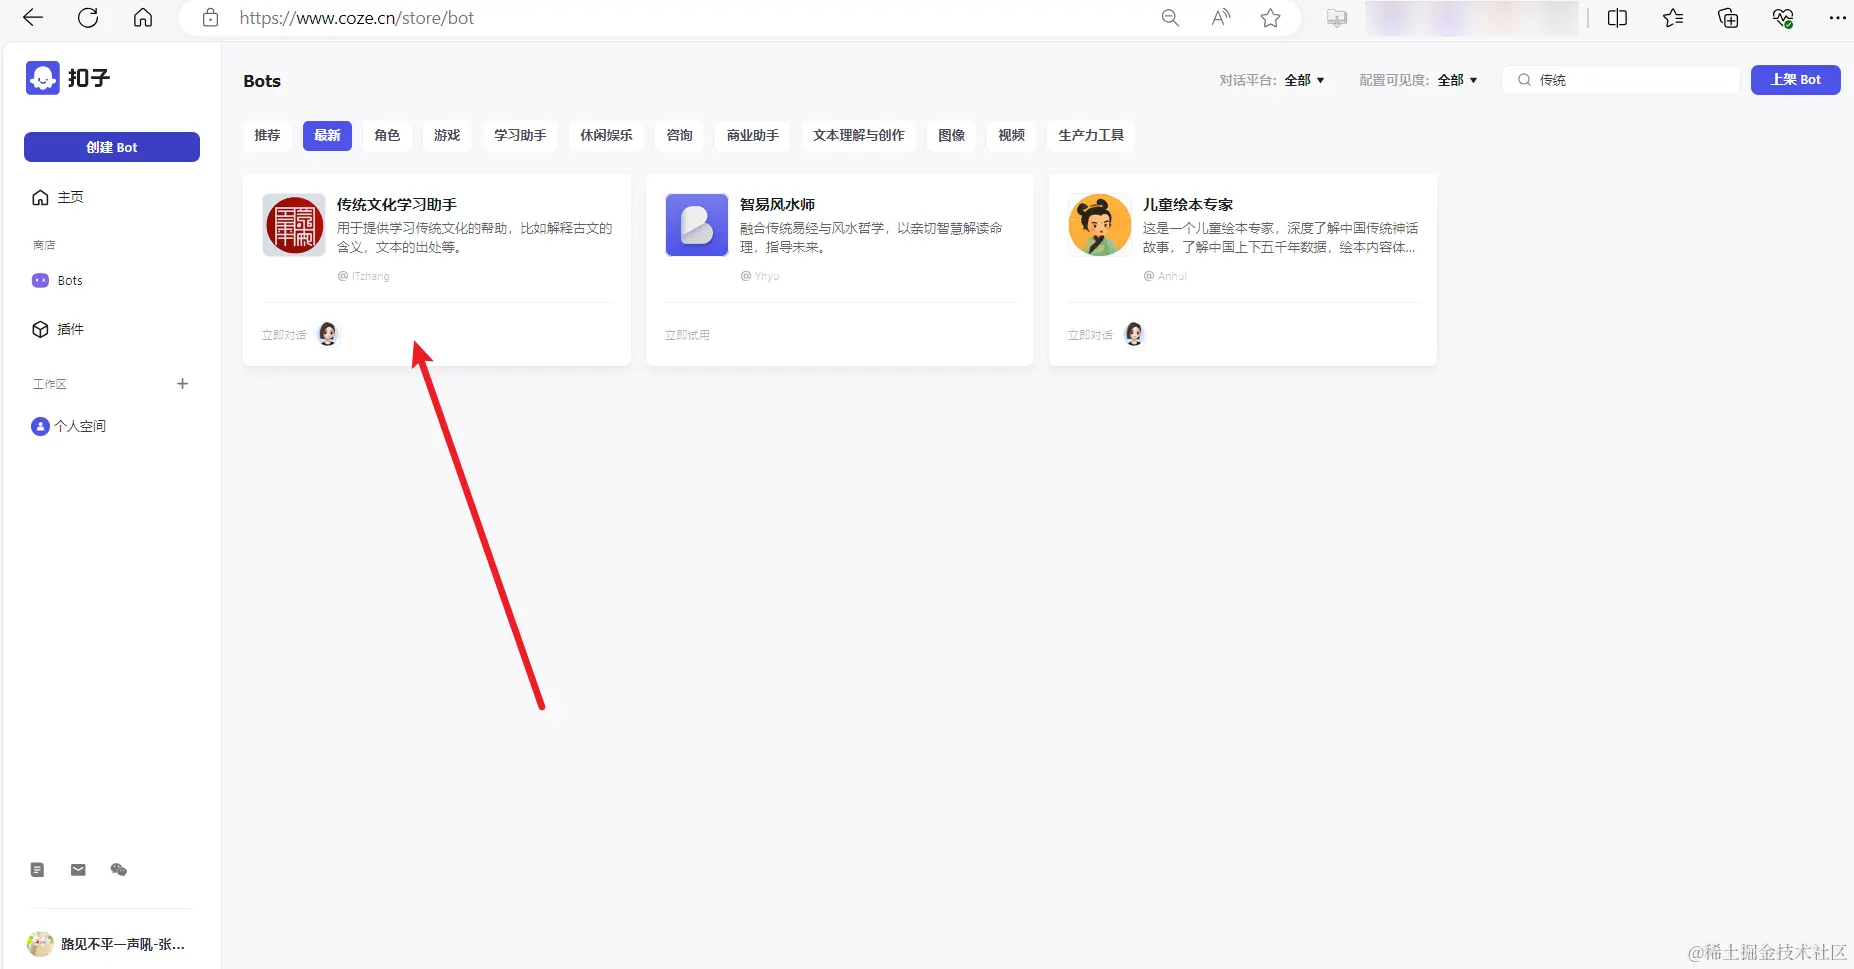The image size is (1854, 969).
Task: Switch to 文本理解与创作 tab
Action: coord(859,136)
